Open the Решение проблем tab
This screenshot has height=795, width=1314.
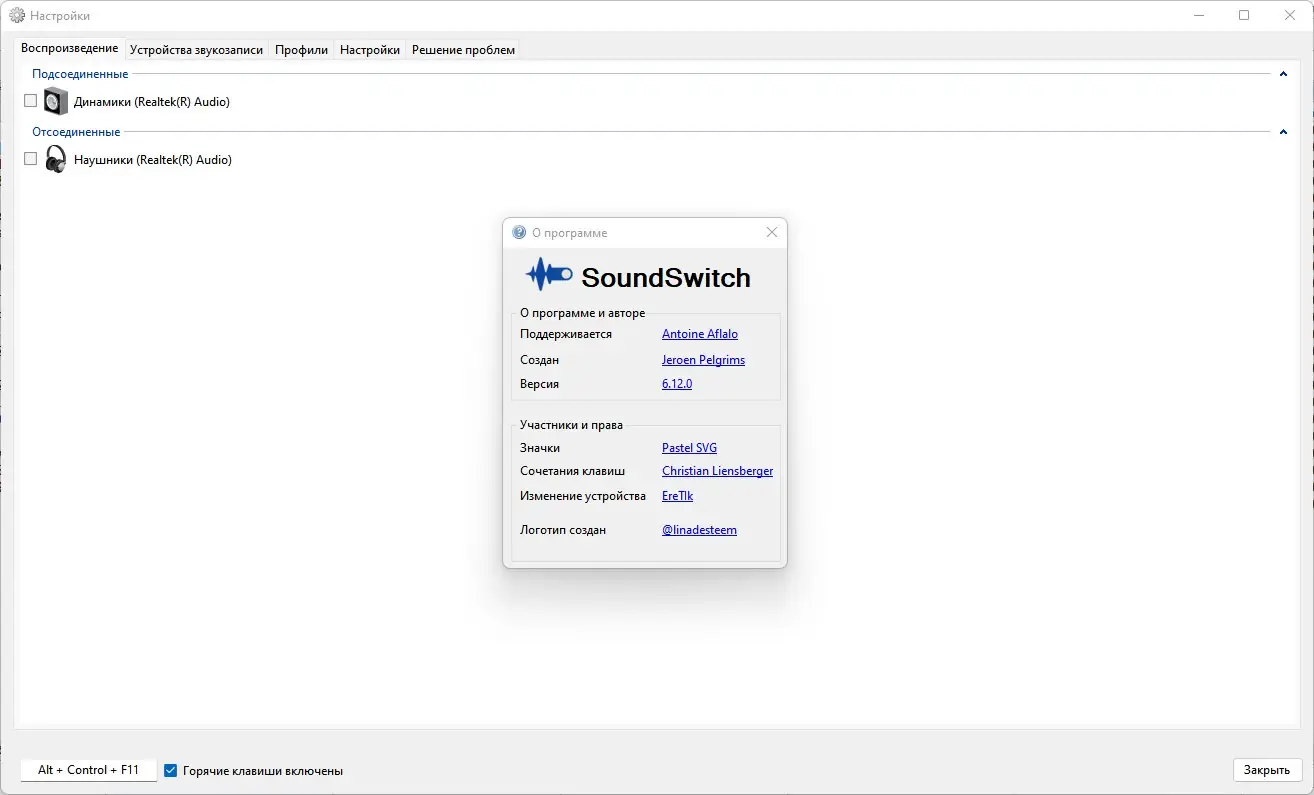(463, 50)
